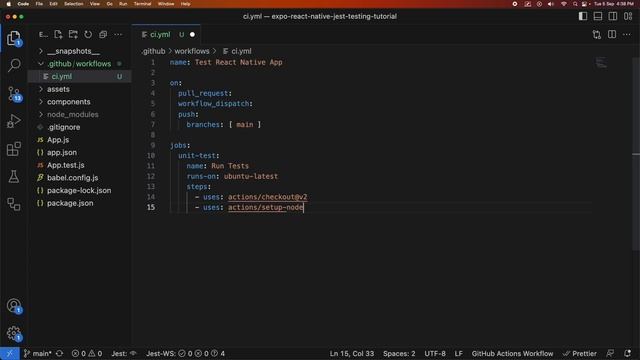
Task: Click UTF-8 encoding in status bar
Action: pos(435,353)
